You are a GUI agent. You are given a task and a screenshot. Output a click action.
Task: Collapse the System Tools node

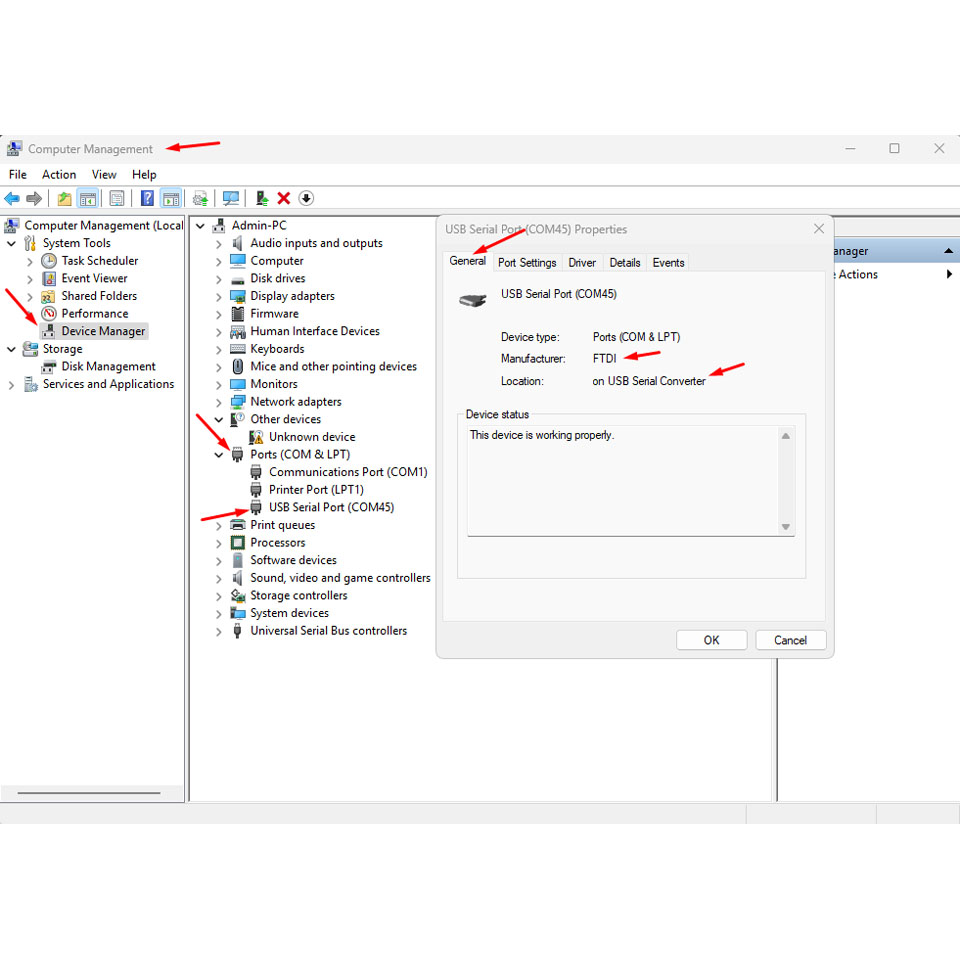[x=11, y=244]
